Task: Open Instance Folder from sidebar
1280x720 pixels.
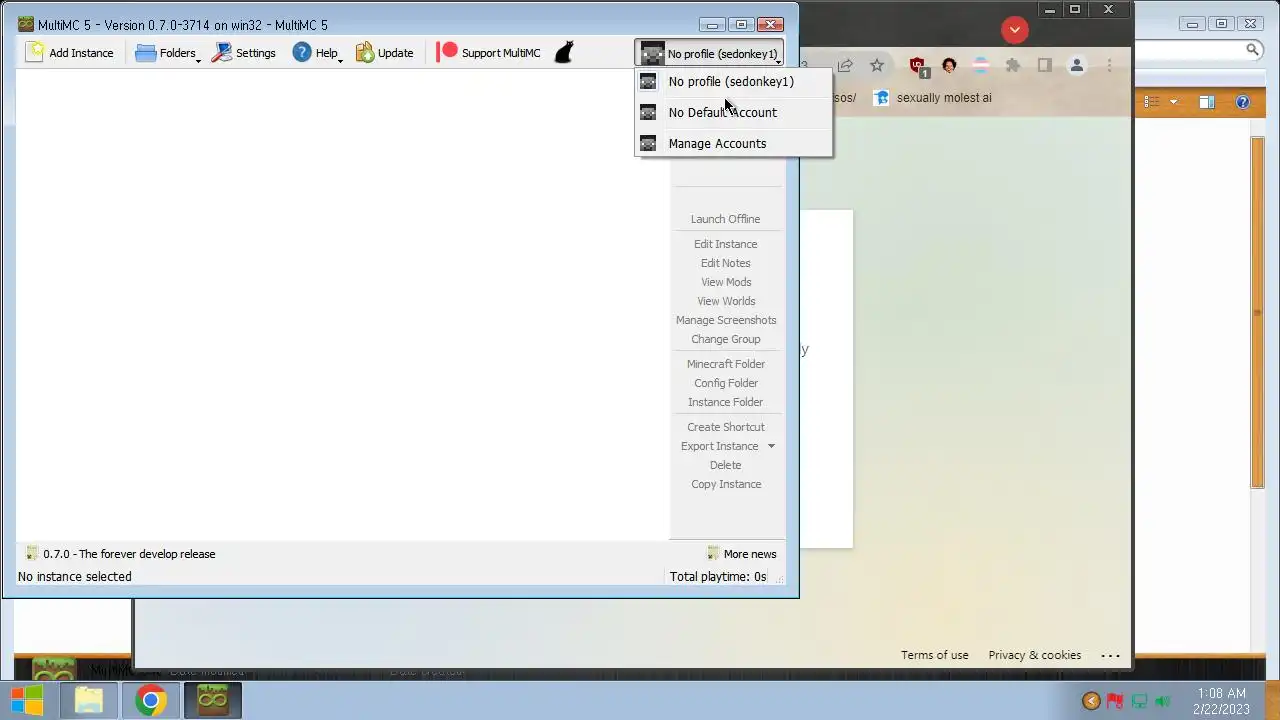Action: (x=725, y=402)
